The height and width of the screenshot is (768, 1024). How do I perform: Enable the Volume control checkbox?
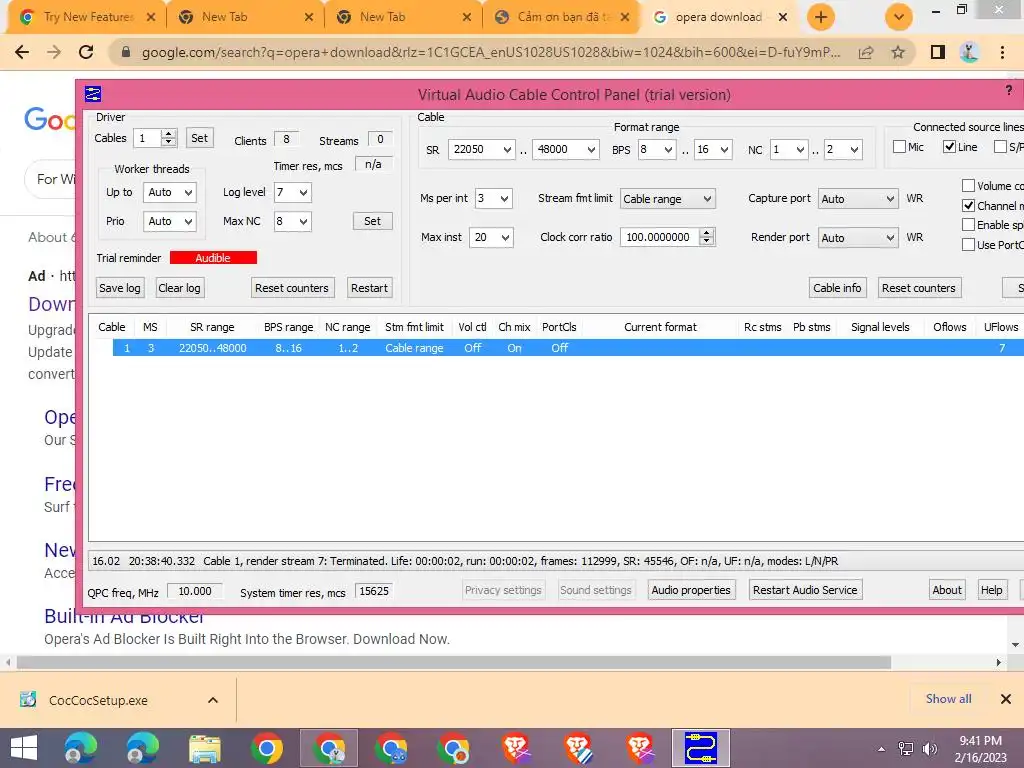click(968, 186)
